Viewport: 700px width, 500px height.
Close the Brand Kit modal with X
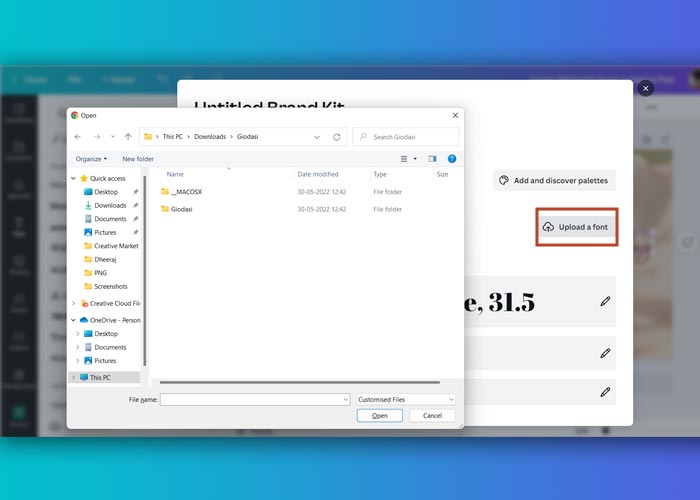[646, 88]
